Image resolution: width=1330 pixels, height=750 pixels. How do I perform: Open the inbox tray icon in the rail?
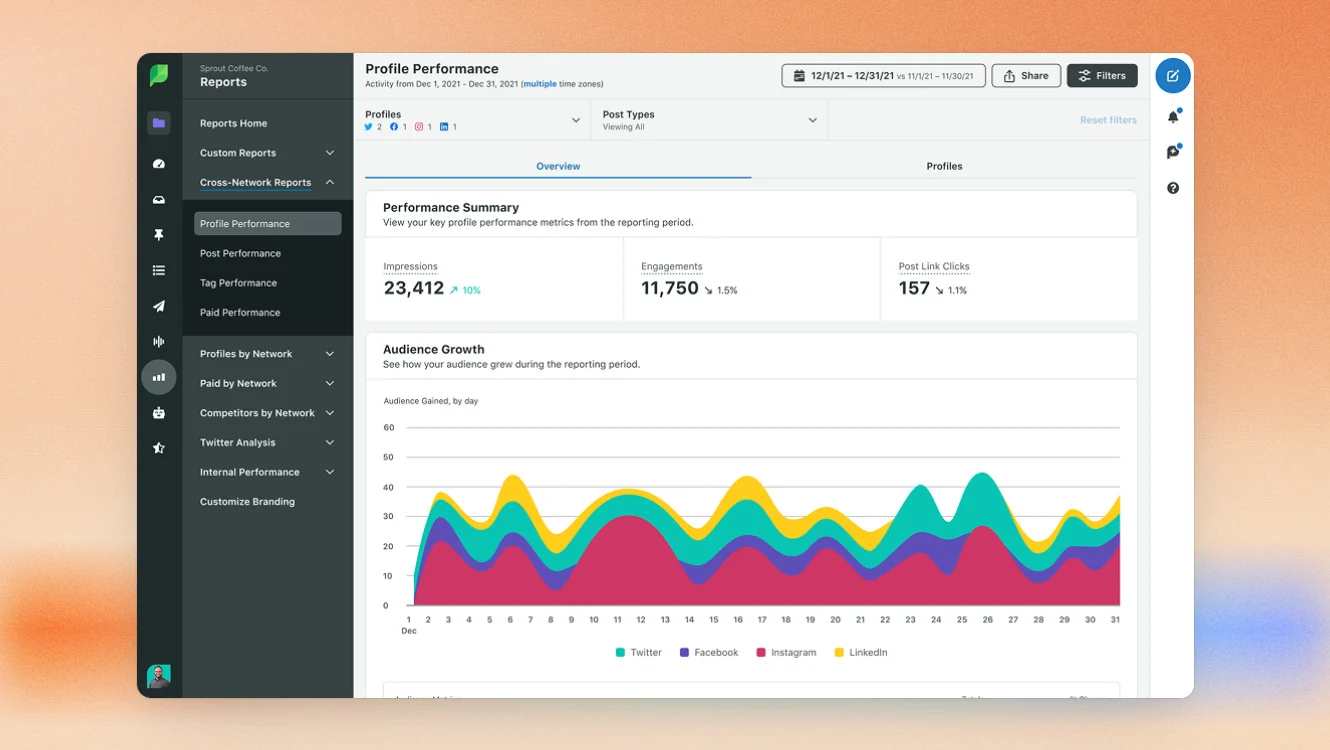click(x=159, y=200)
